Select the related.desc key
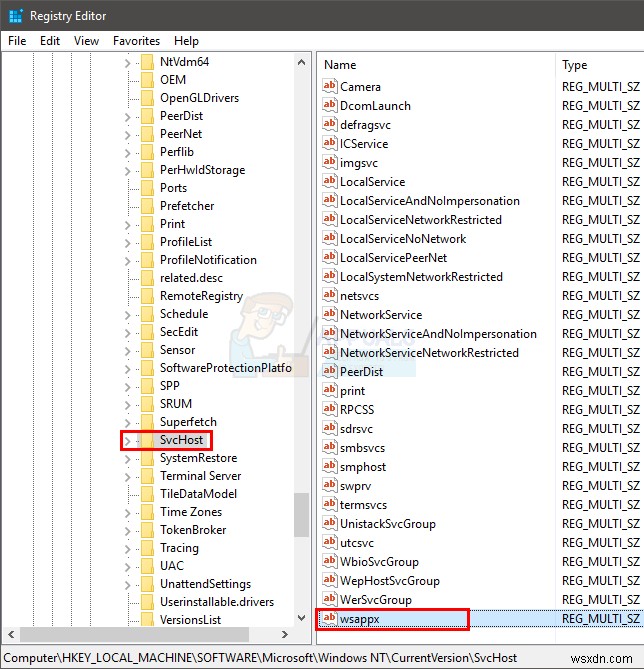 tap(191, 278)
